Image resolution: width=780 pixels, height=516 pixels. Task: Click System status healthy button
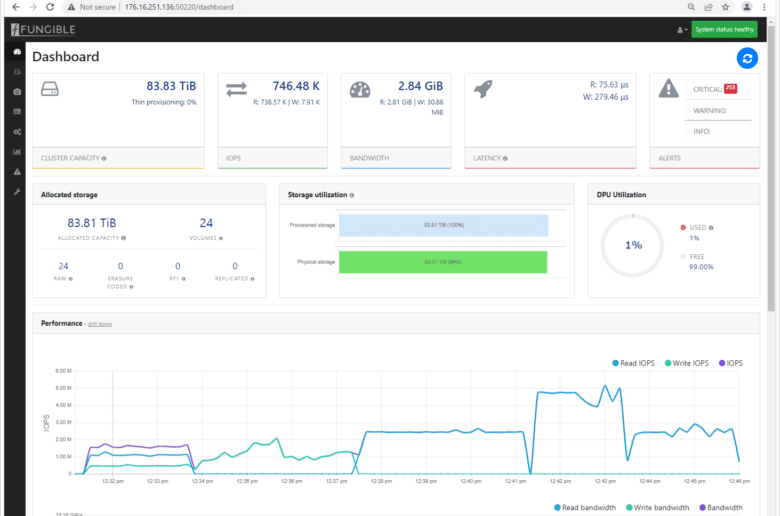(x=724, y=29)
